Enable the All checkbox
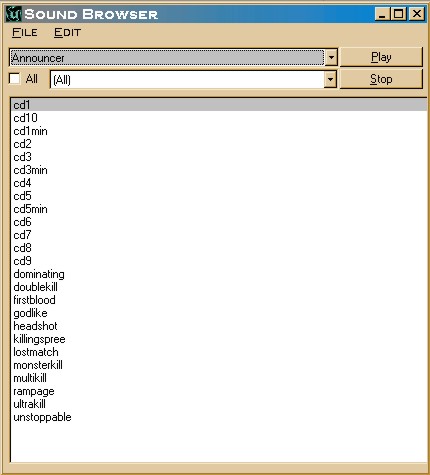Viewport: 430px width, 475px height. tap(15, 79)
